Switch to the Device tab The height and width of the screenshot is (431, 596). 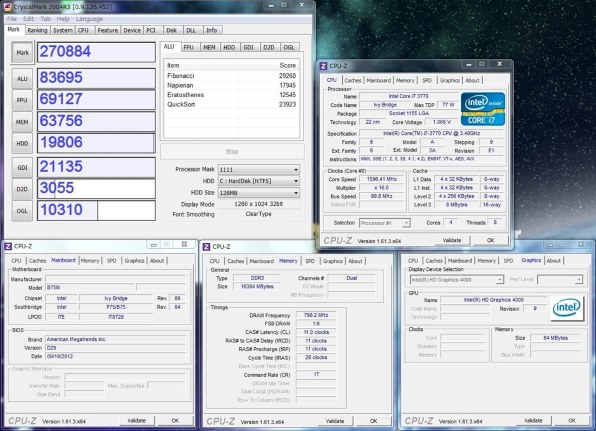132,30
